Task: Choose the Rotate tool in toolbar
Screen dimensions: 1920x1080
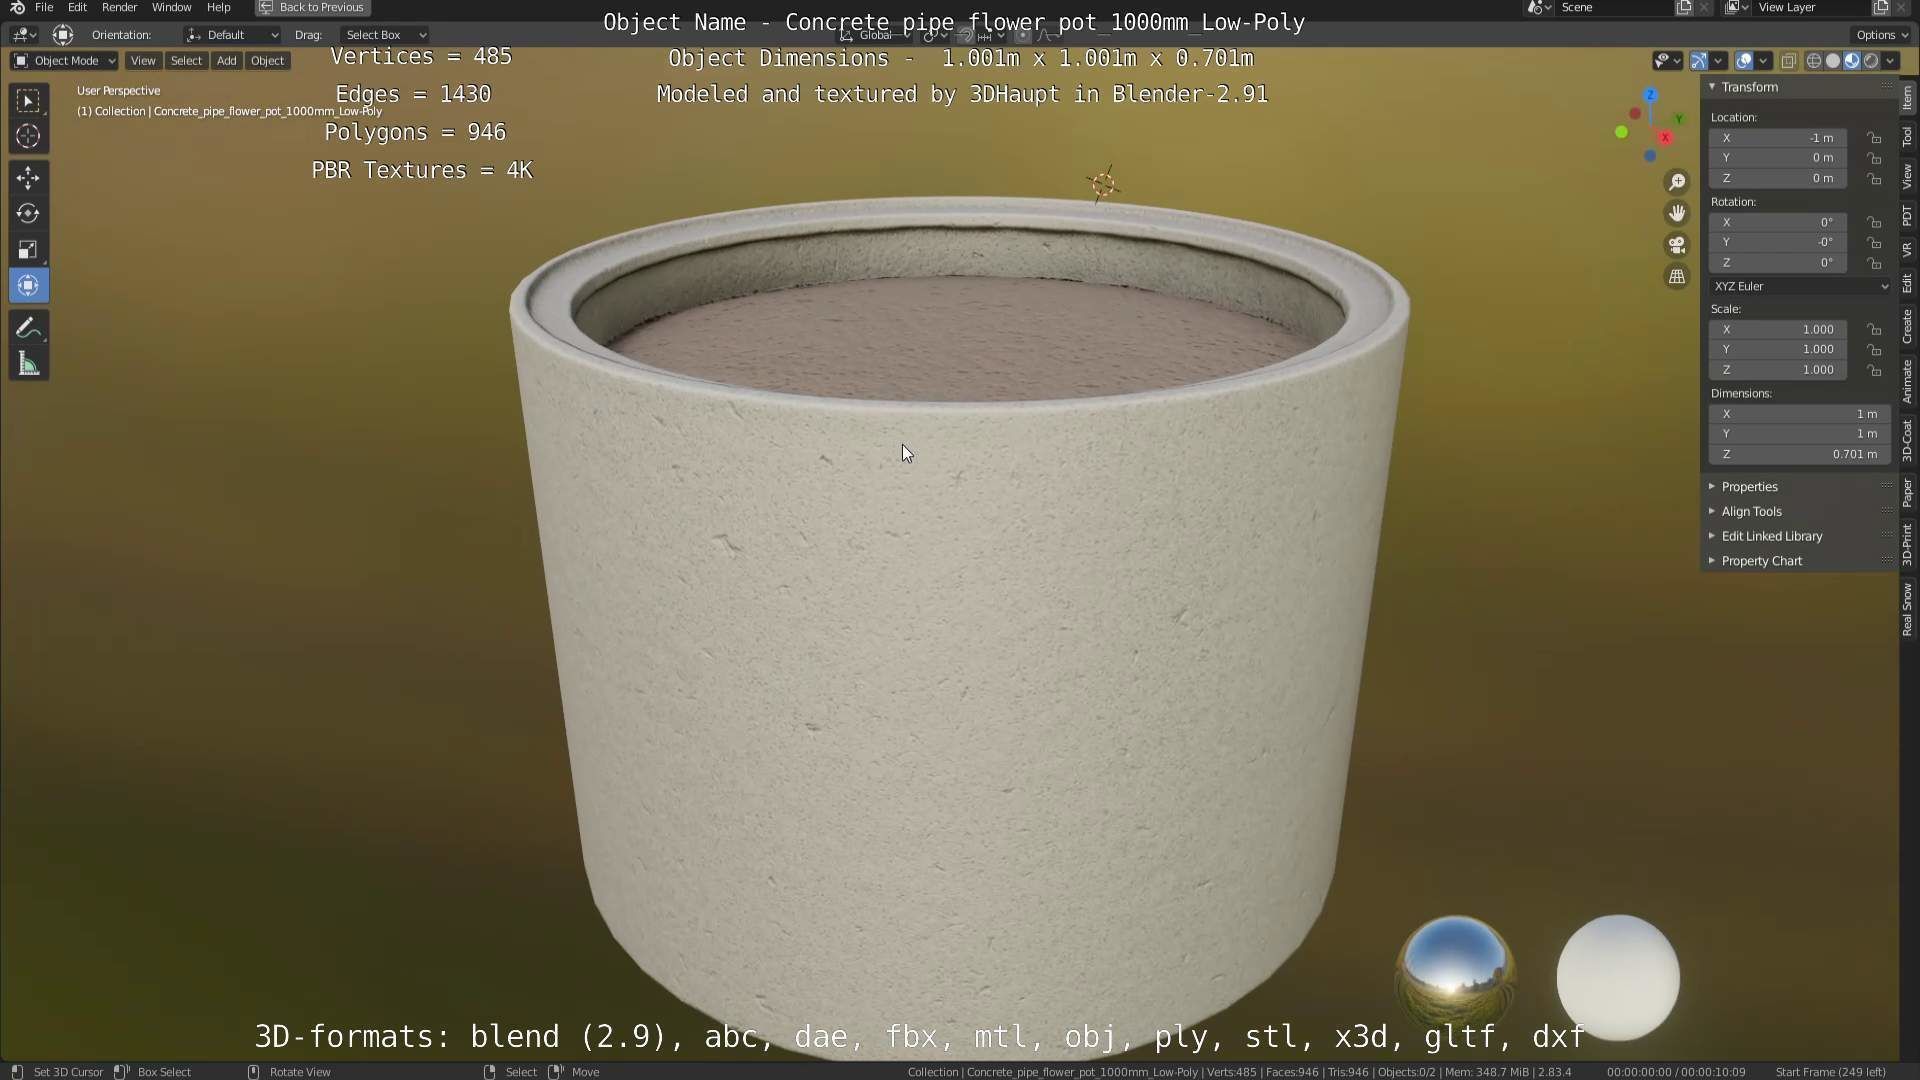Action: click(x=28, y=214)
